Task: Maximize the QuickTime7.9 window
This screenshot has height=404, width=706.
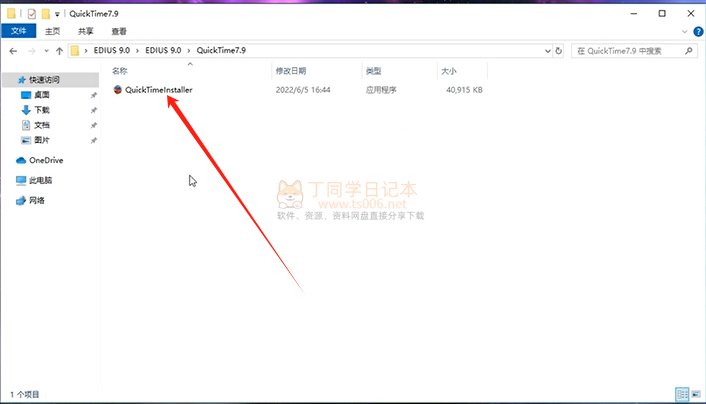Action: tap(662, 14)
